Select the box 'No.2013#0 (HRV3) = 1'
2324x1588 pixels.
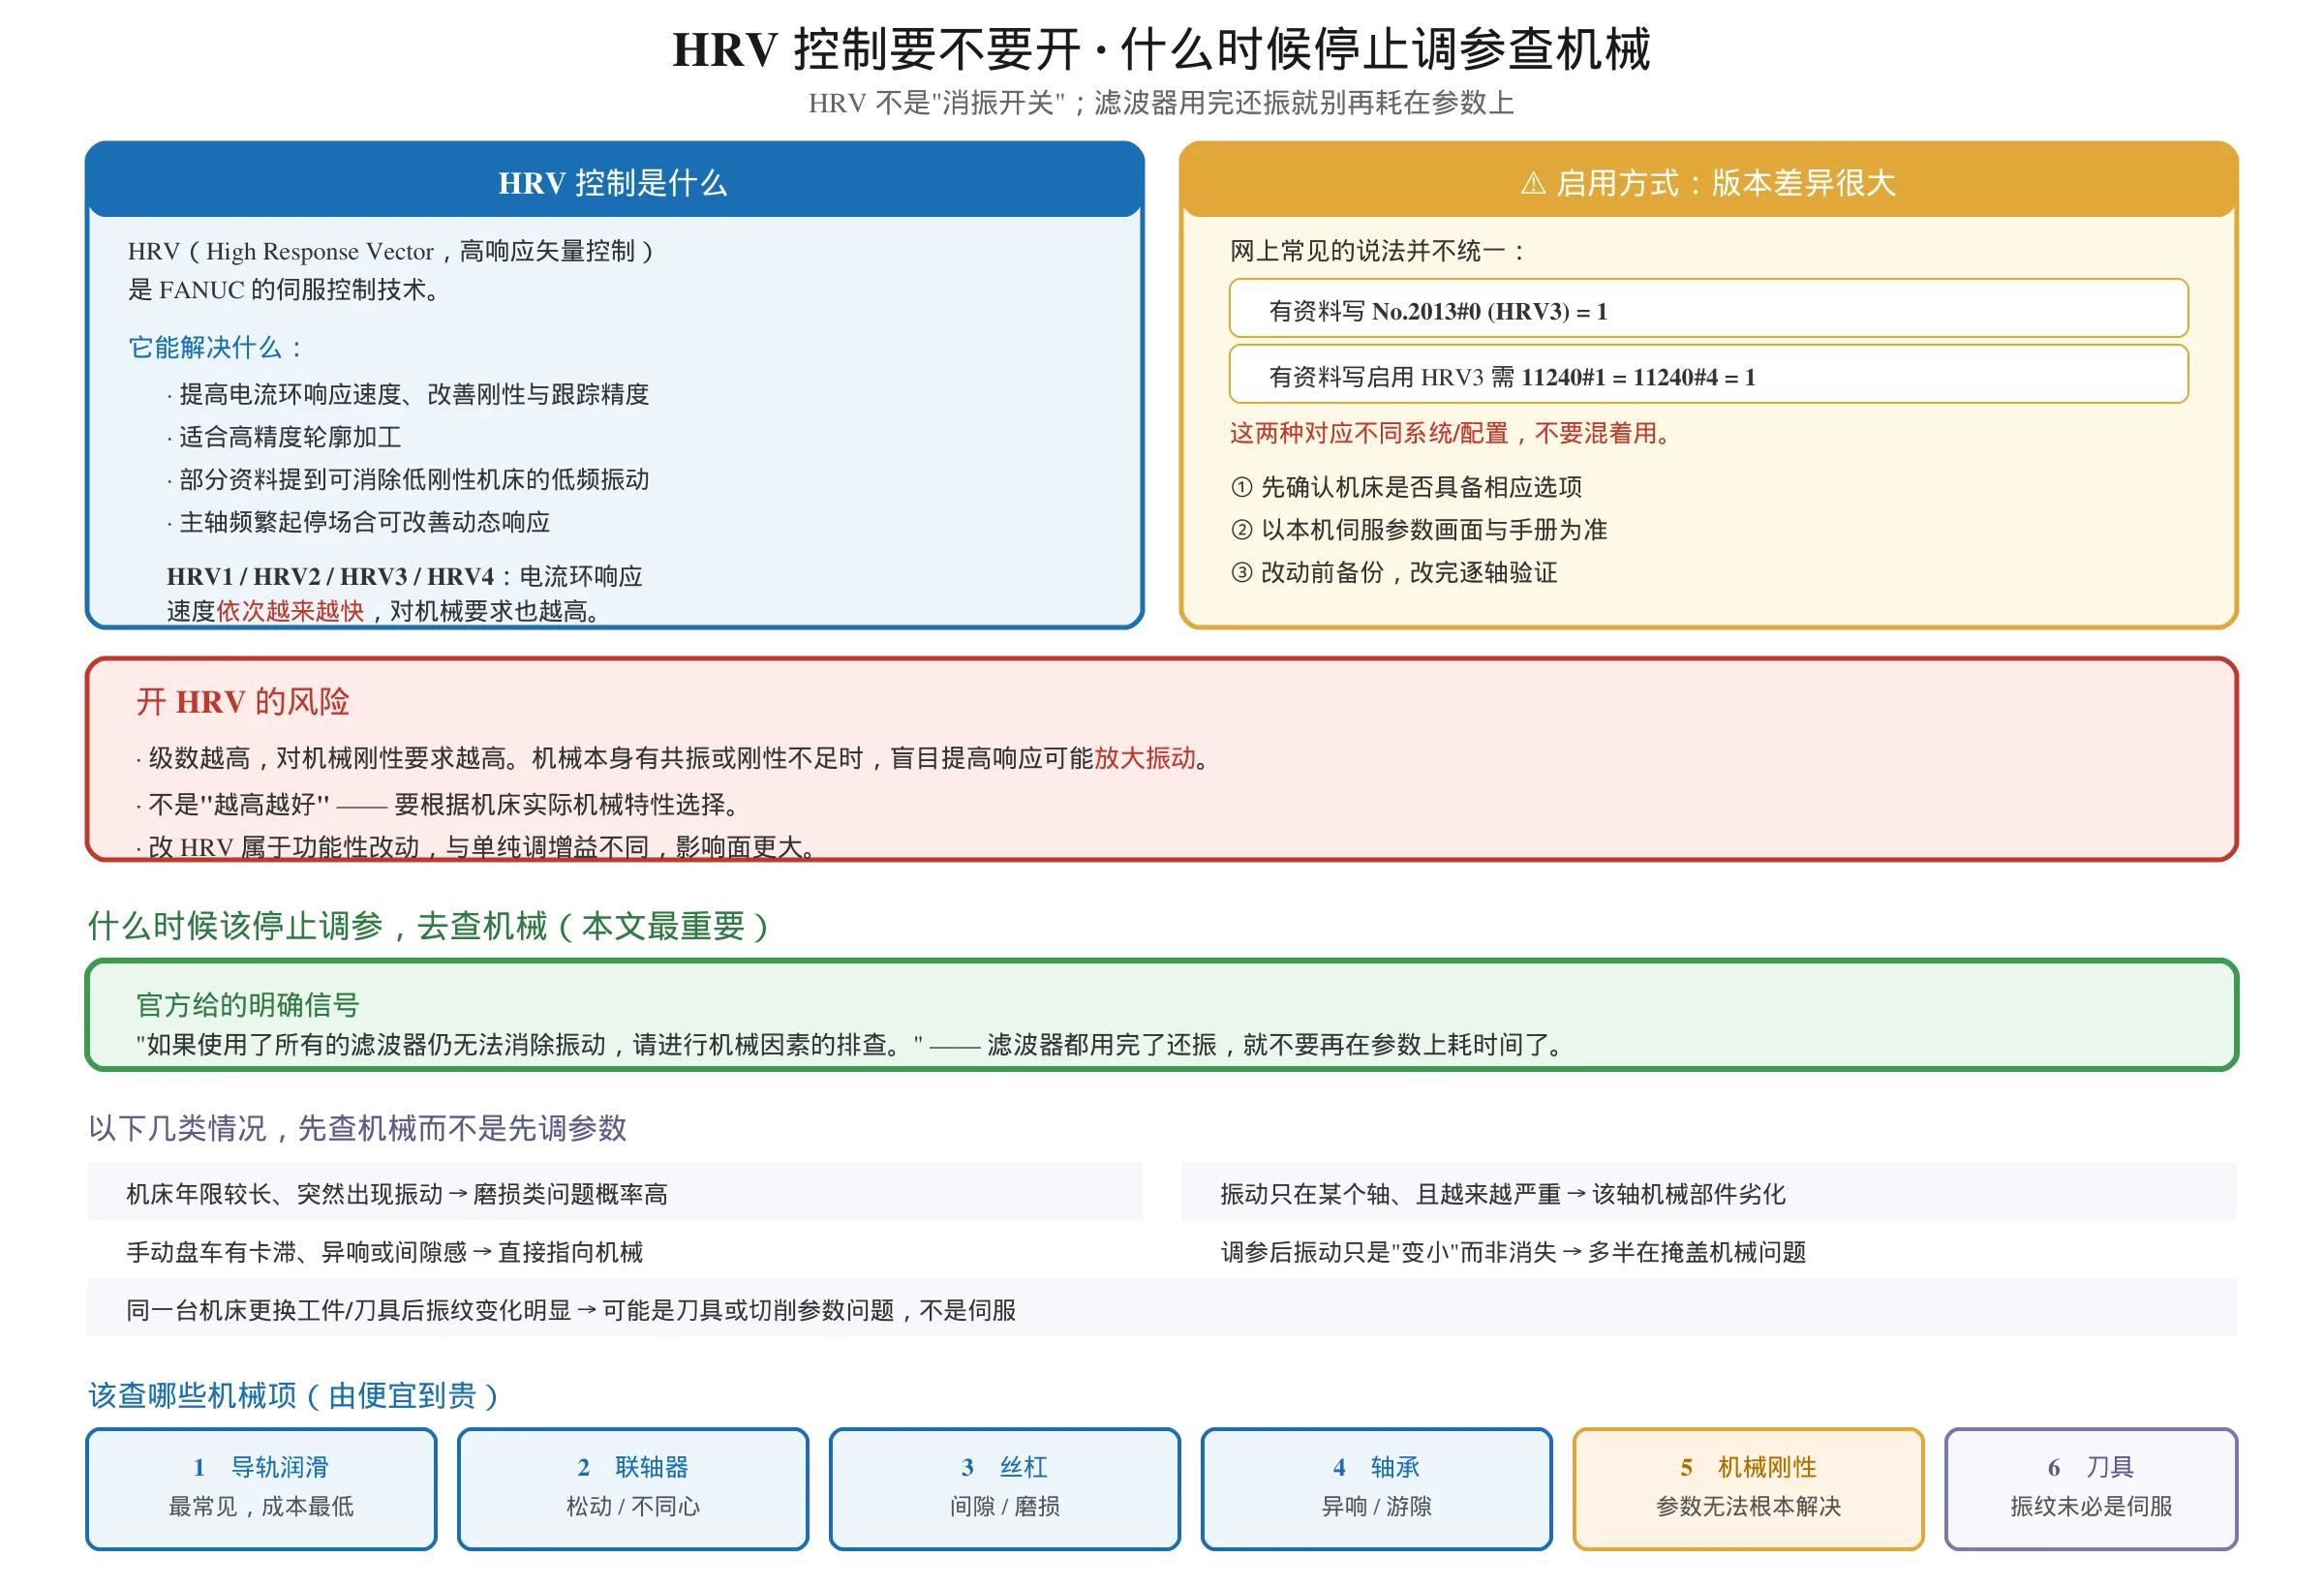tap(1707, 308)
